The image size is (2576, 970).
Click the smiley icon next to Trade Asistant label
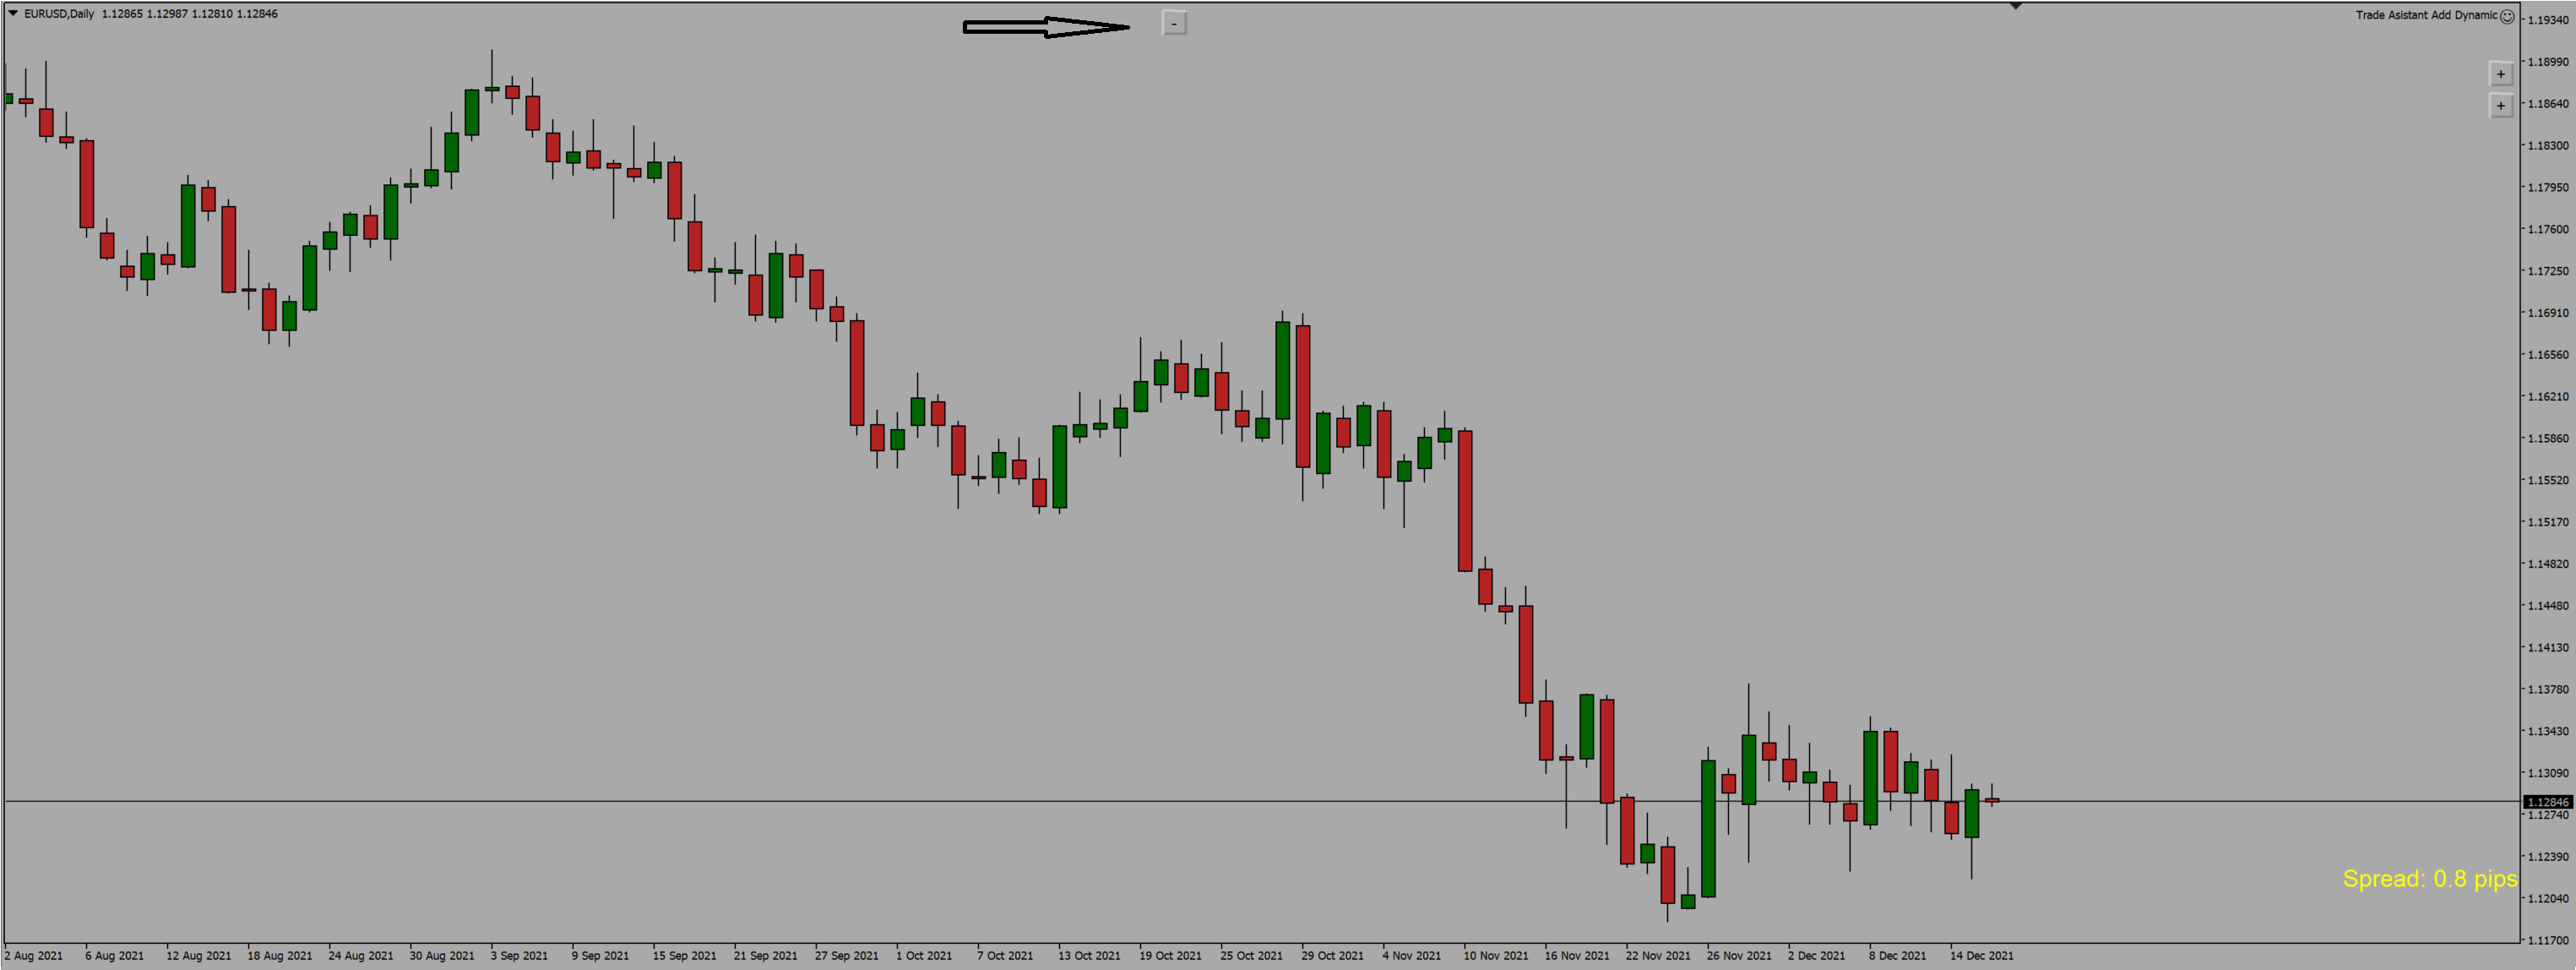click(x=2509, y=15)
